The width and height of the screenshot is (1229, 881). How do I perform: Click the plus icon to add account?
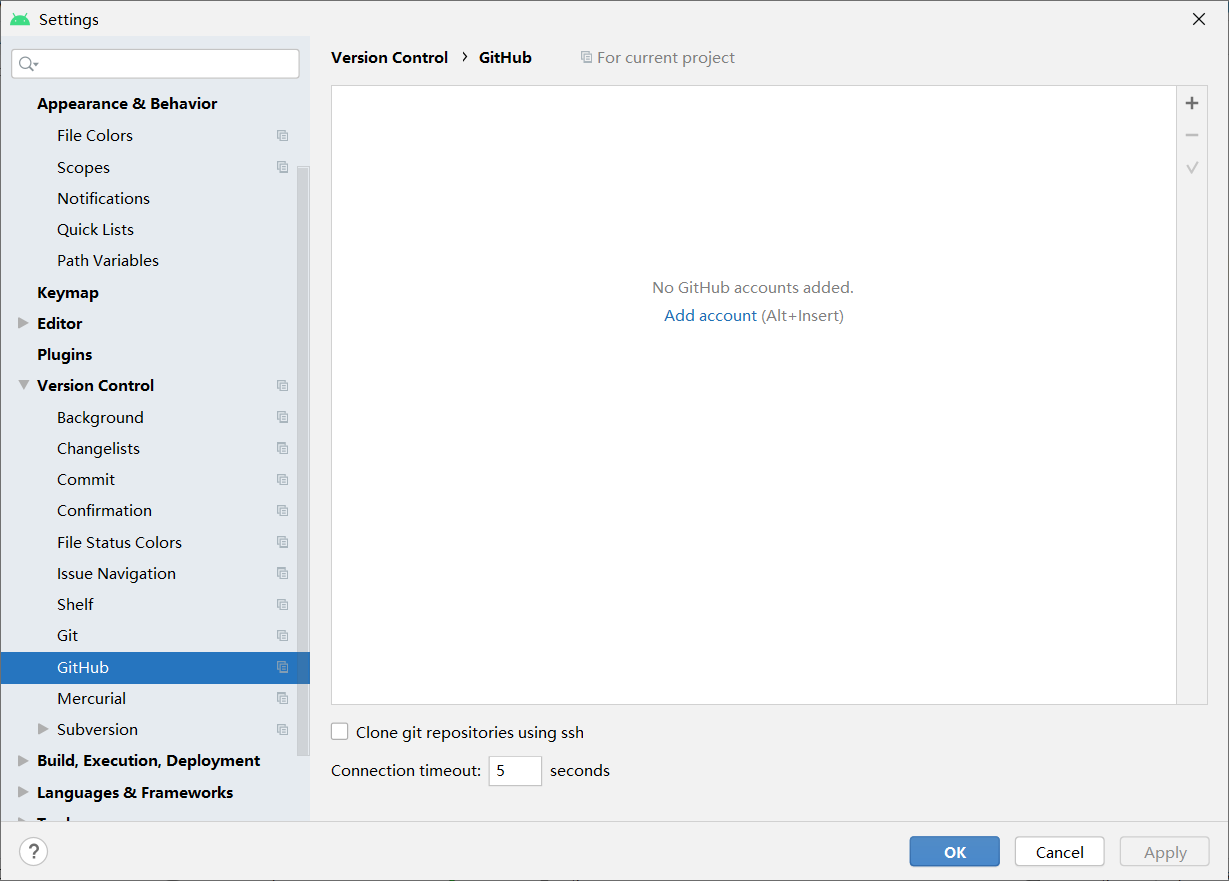1192,103
